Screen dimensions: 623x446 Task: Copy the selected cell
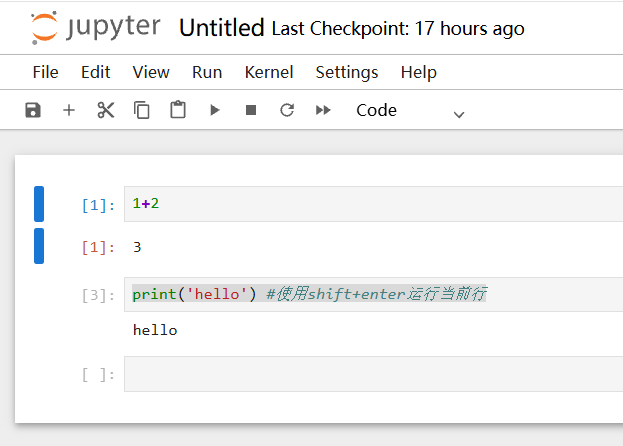tap(142, 110)
